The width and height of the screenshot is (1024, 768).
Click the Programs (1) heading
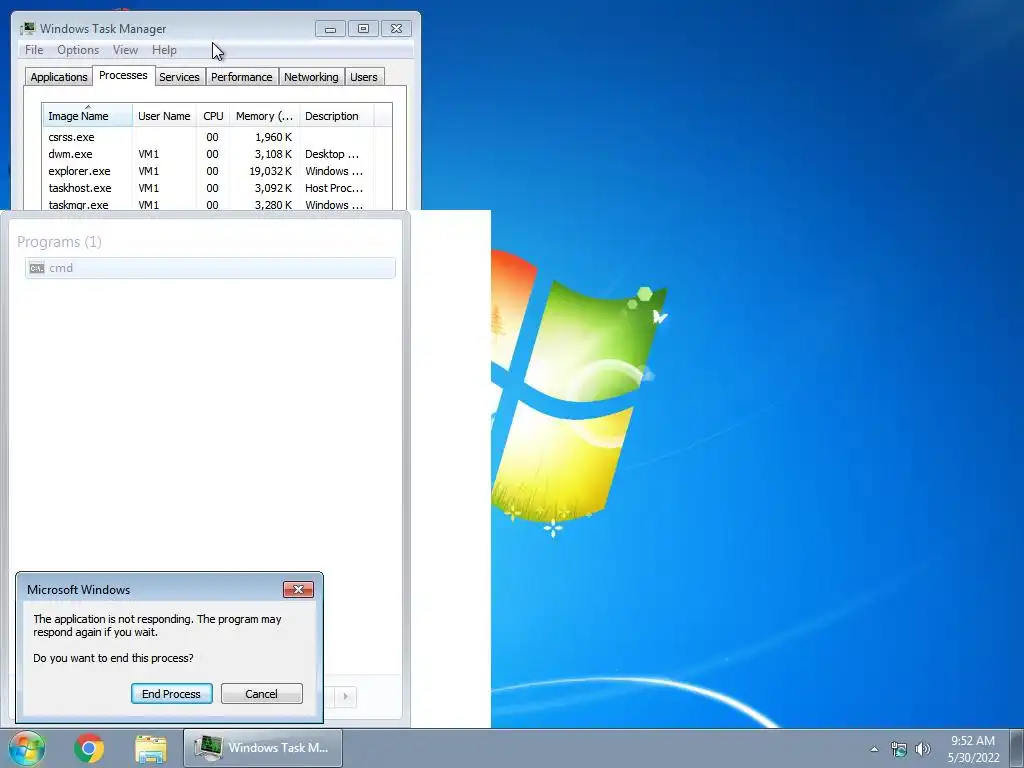point(59,242)
